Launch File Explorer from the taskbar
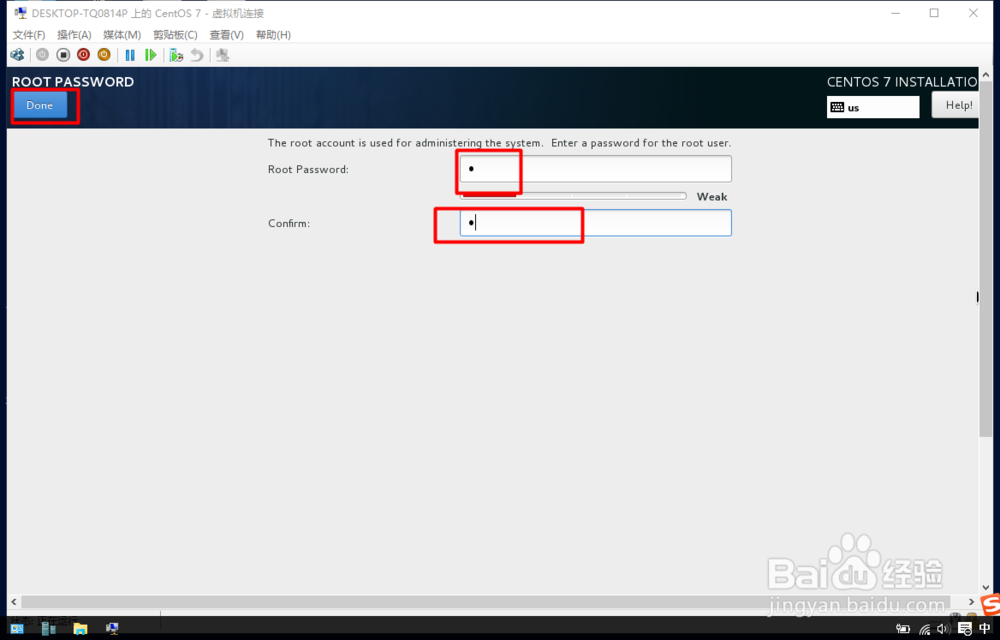1000x640 pixels. [79, 628]
